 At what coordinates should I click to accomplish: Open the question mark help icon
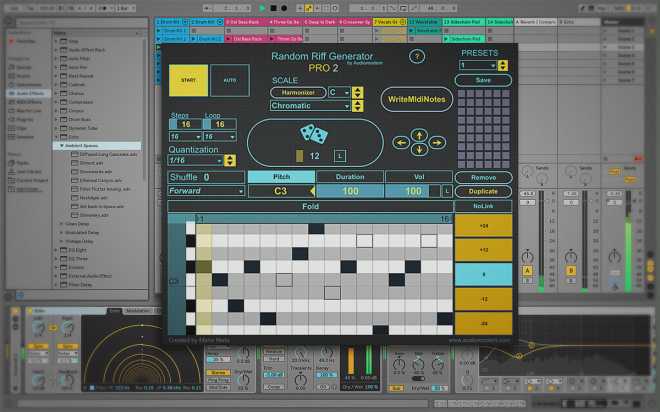tap(417, 56)
